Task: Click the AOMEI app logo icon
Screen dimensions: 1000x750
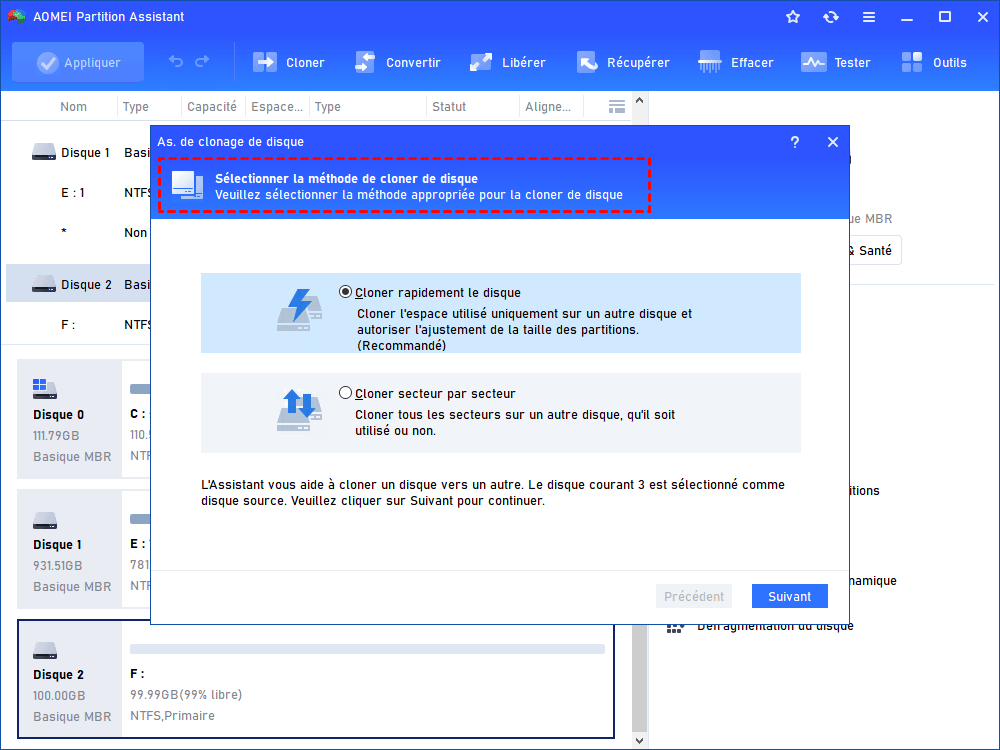Action: [x=16, y=17]
